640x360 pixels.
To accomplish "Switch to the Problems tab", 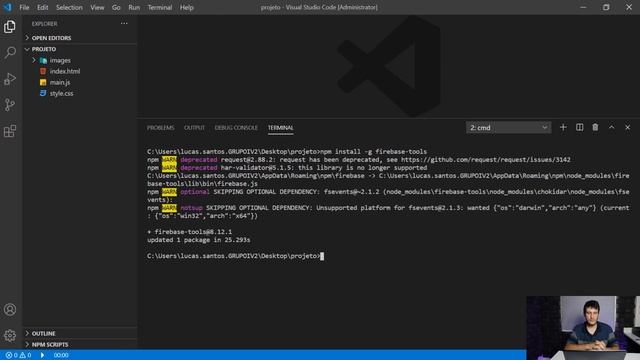I will [x=160, y=128].
